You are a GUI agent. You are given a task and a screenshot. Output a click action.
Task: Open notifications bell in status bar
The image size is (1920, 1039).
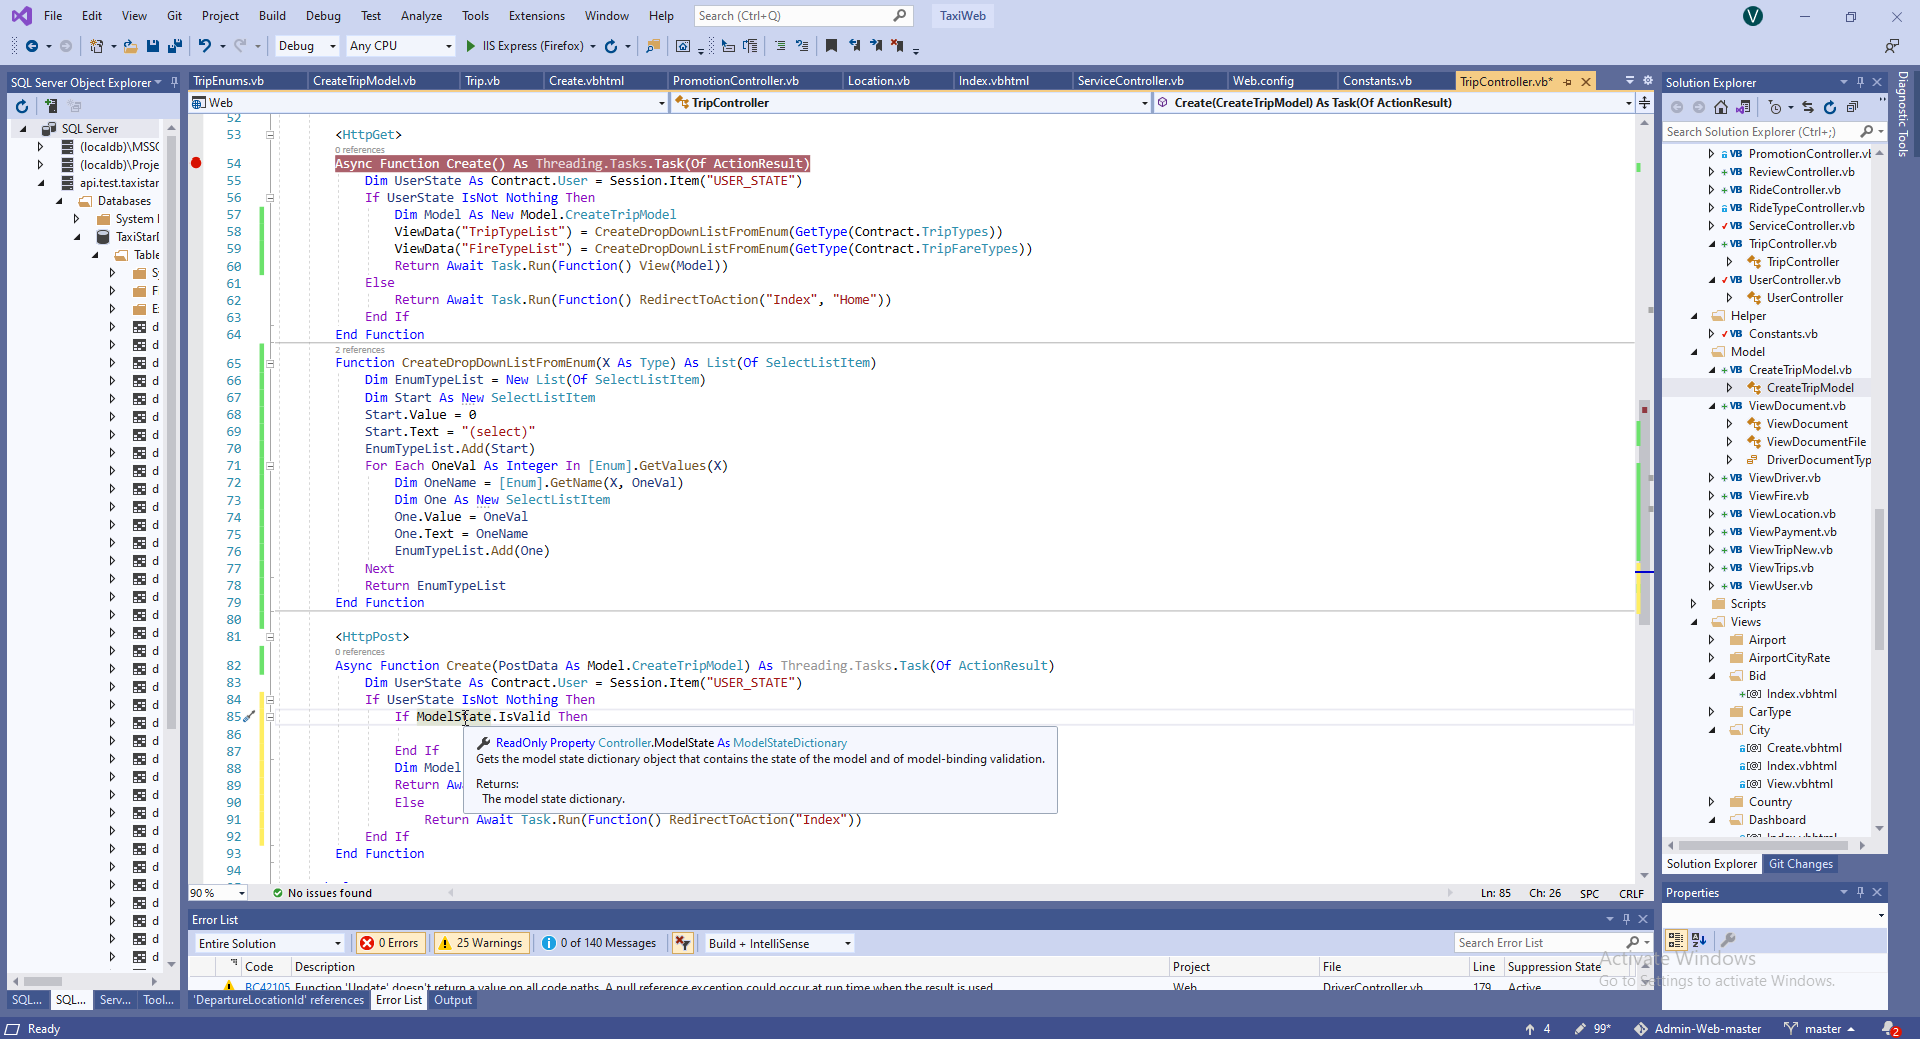[x=1890, y=1028]
